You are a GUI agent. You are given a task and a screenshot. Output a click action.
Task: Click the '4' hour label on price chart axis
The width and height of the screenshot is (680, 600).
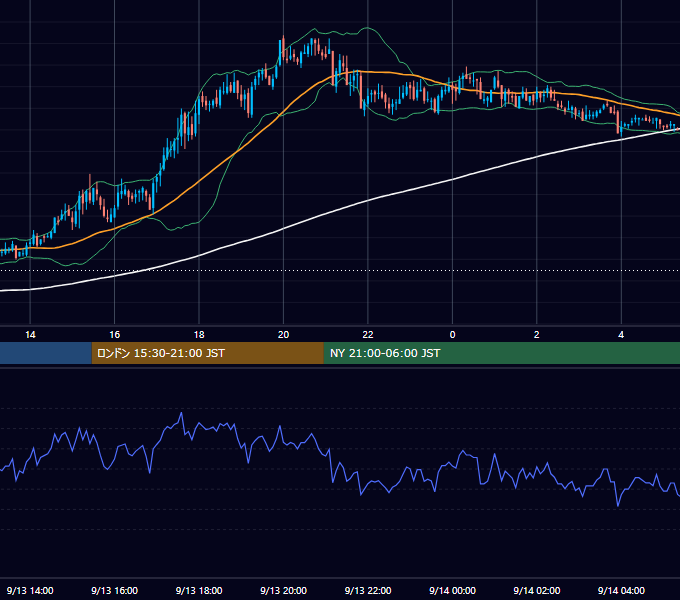click(621, 335)
